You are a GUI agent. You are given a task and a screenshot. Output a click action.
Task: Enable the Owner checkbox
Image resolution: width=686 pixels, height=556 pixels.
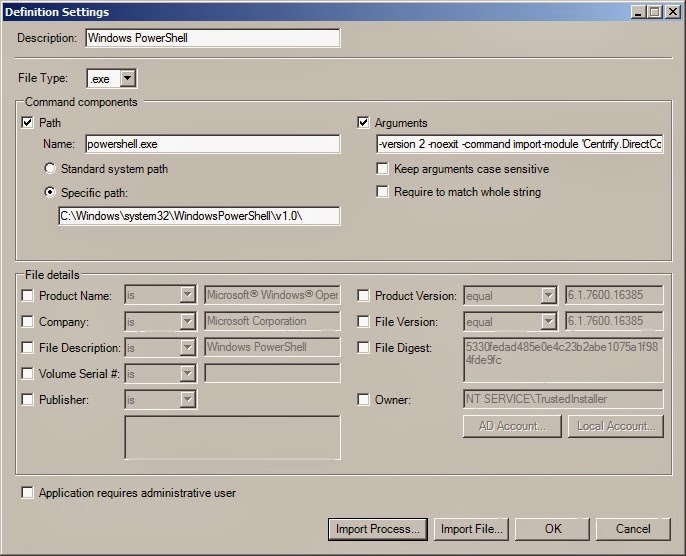(363, 399)
